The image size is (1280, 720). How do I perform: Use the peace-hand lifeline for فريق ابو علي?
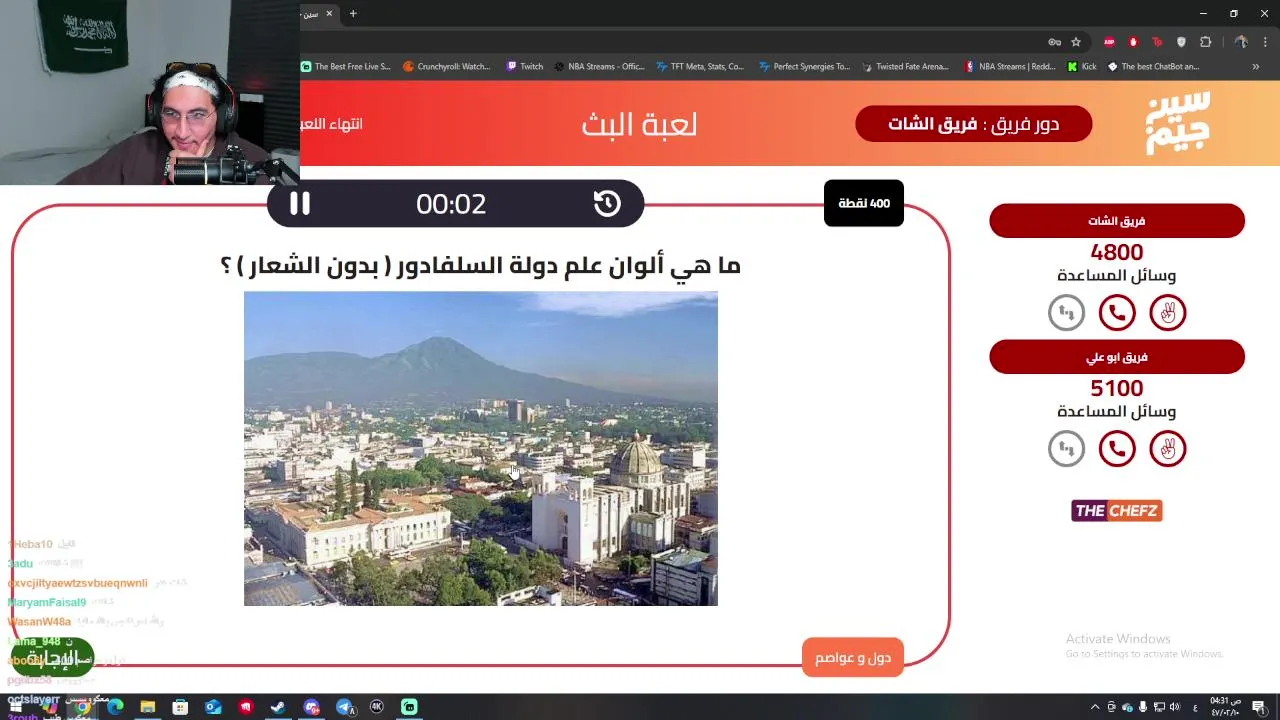click(x=1167, y=449)
